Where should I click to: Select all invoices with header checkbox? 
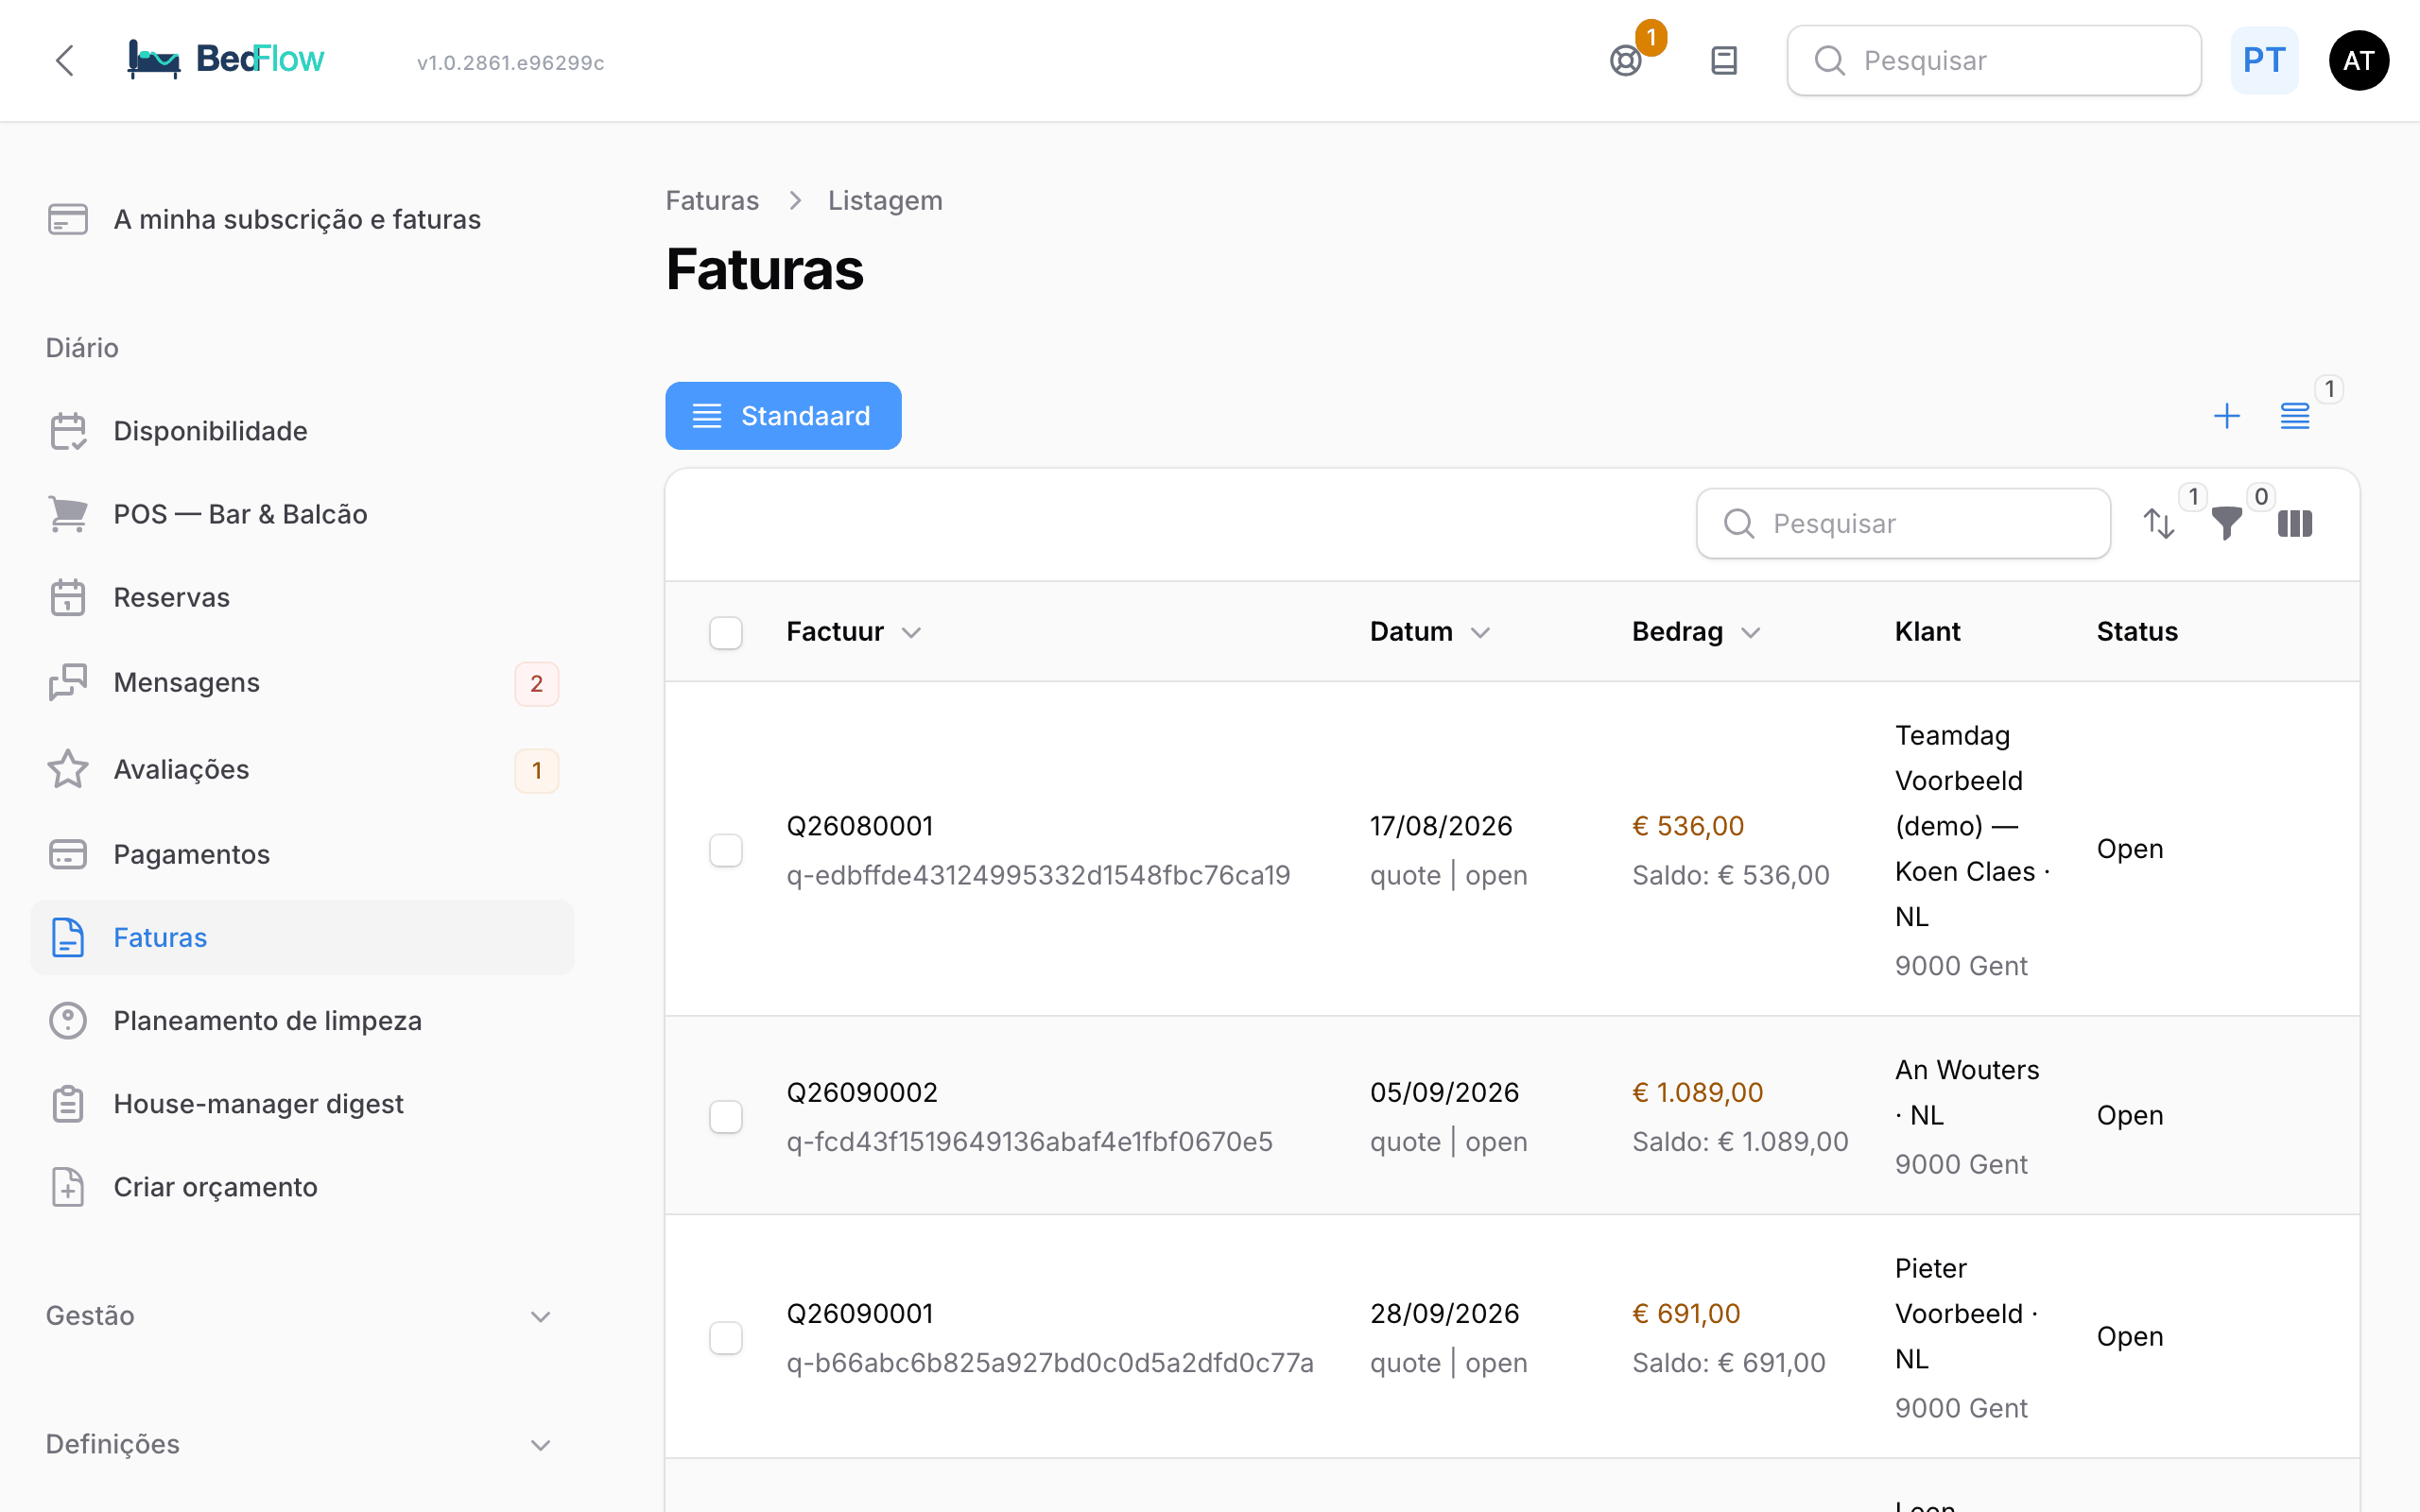point(726,633)
